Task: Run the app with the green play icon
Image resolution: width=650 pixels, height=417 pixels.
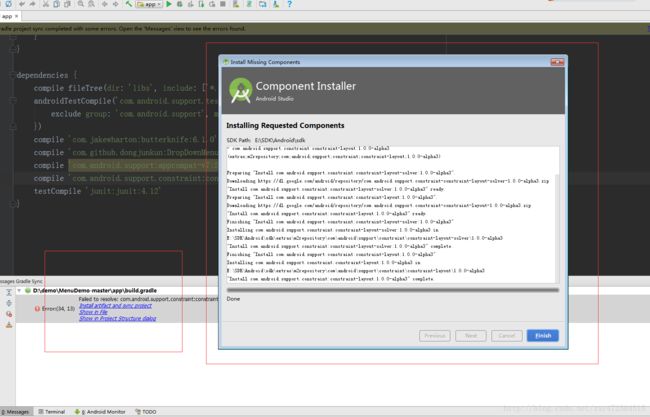Action: (x=169, y=4)
